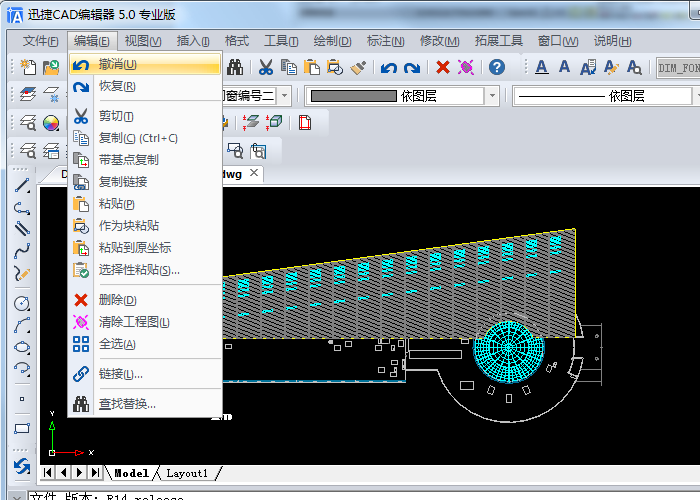Open the View (视图) menu

tap(143, 41)
